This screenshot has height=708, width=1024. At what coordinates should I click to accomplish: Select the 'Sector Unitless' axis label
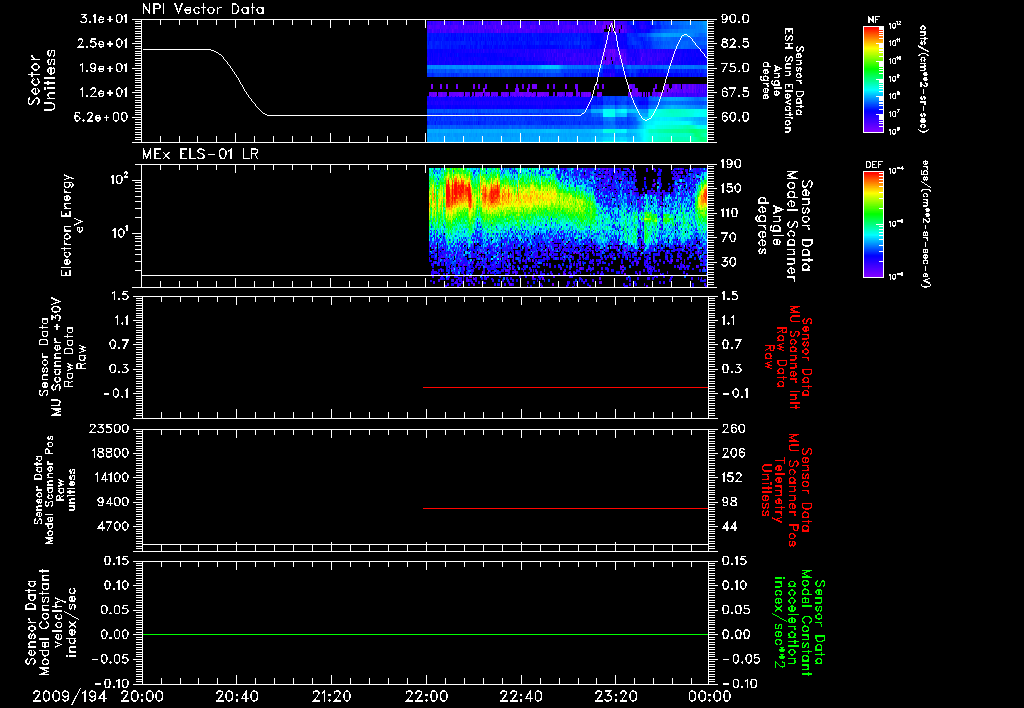point(42,80)
